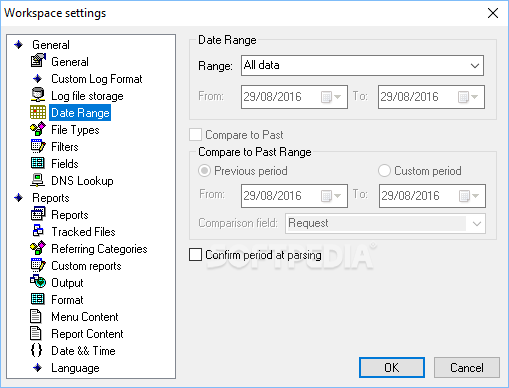Click the Output globe icon
Image resolution: width=509 pixels, height=388 pixels.
[x=38, y=282]
